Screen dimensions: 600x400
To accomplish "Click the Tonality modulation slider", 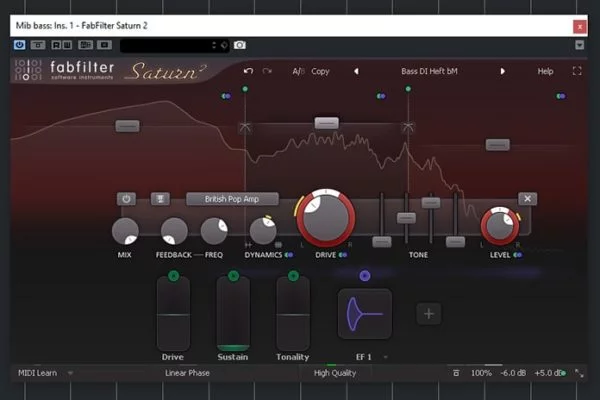I will tap(293, 314).
